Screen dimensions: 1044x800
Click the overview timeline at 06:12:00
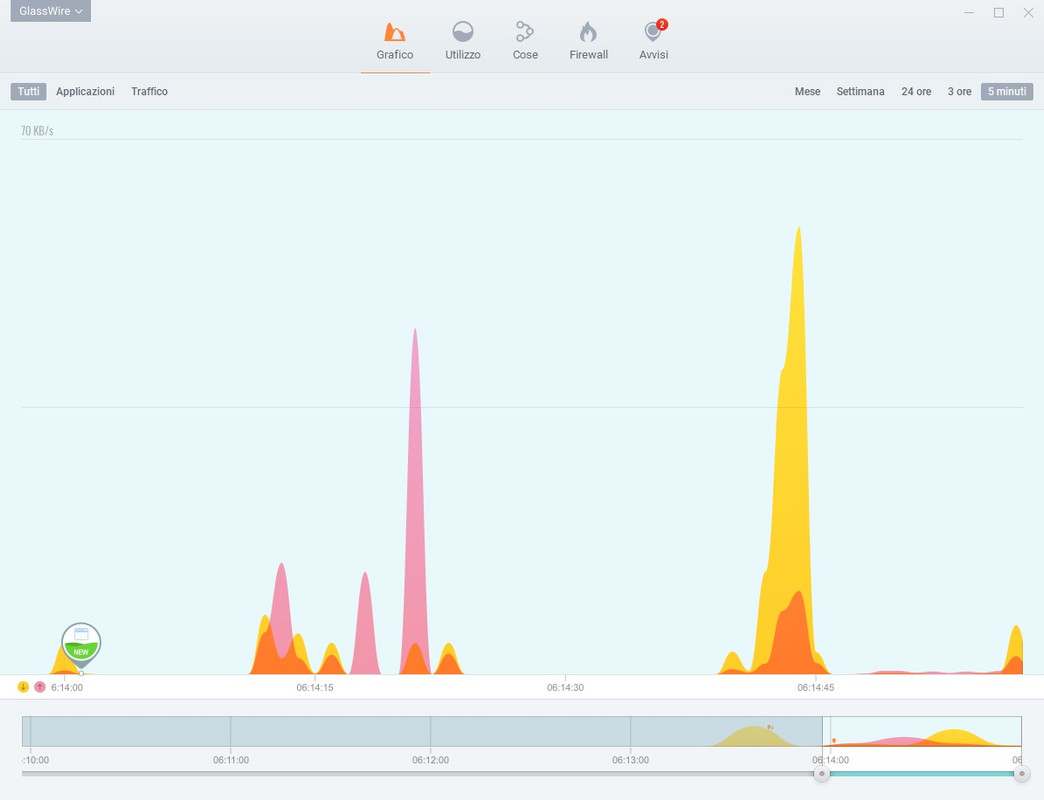(x=430, y=731)
